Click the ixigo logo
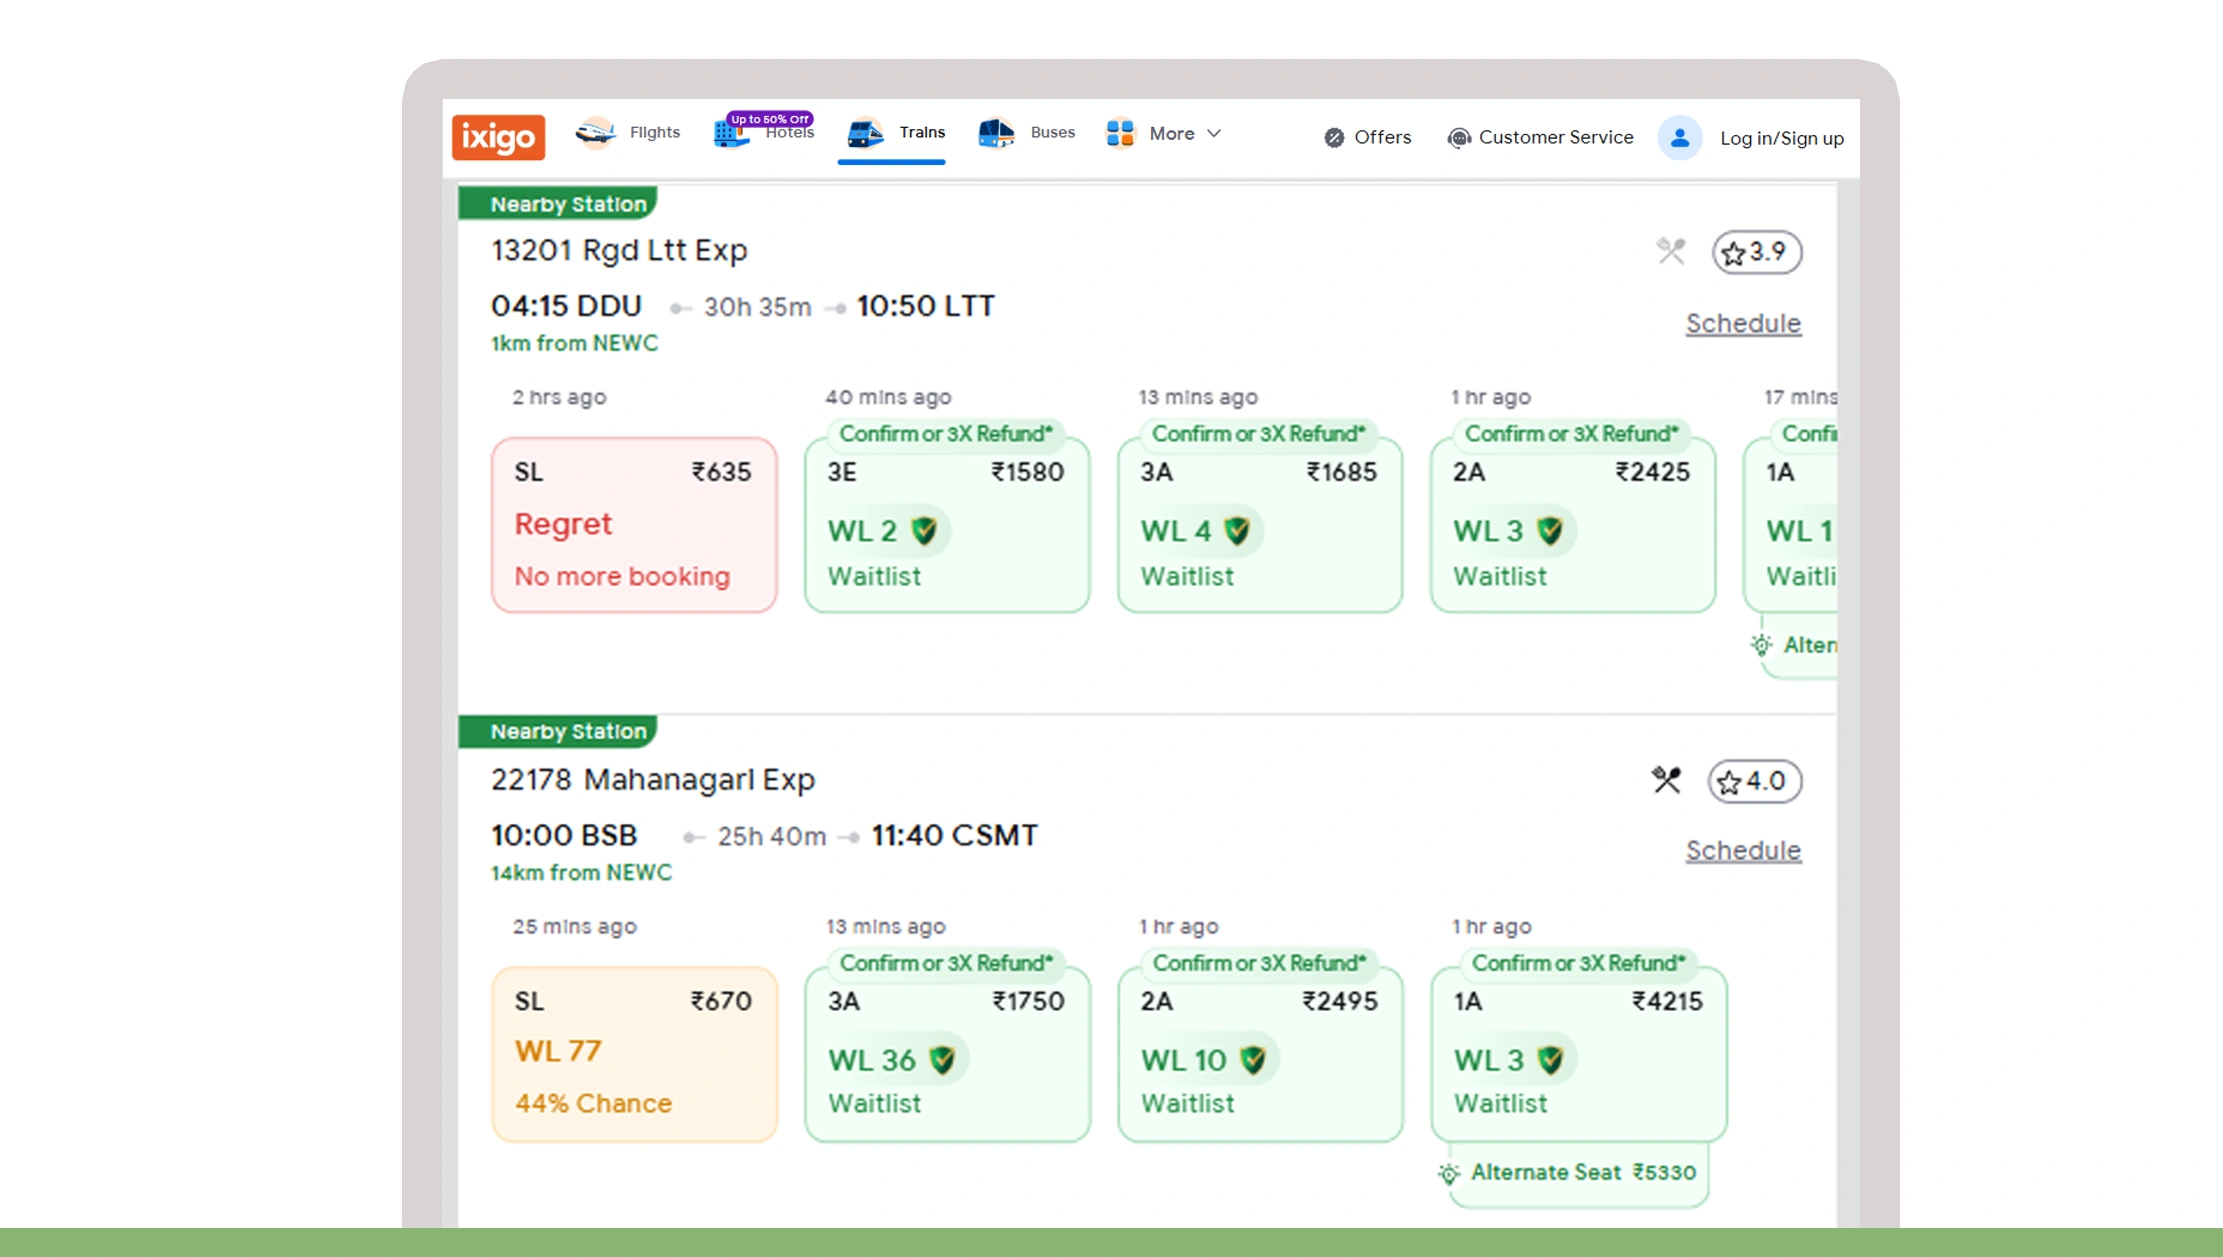This screenshot has width=2223, height=1257. tap(497, 136)
